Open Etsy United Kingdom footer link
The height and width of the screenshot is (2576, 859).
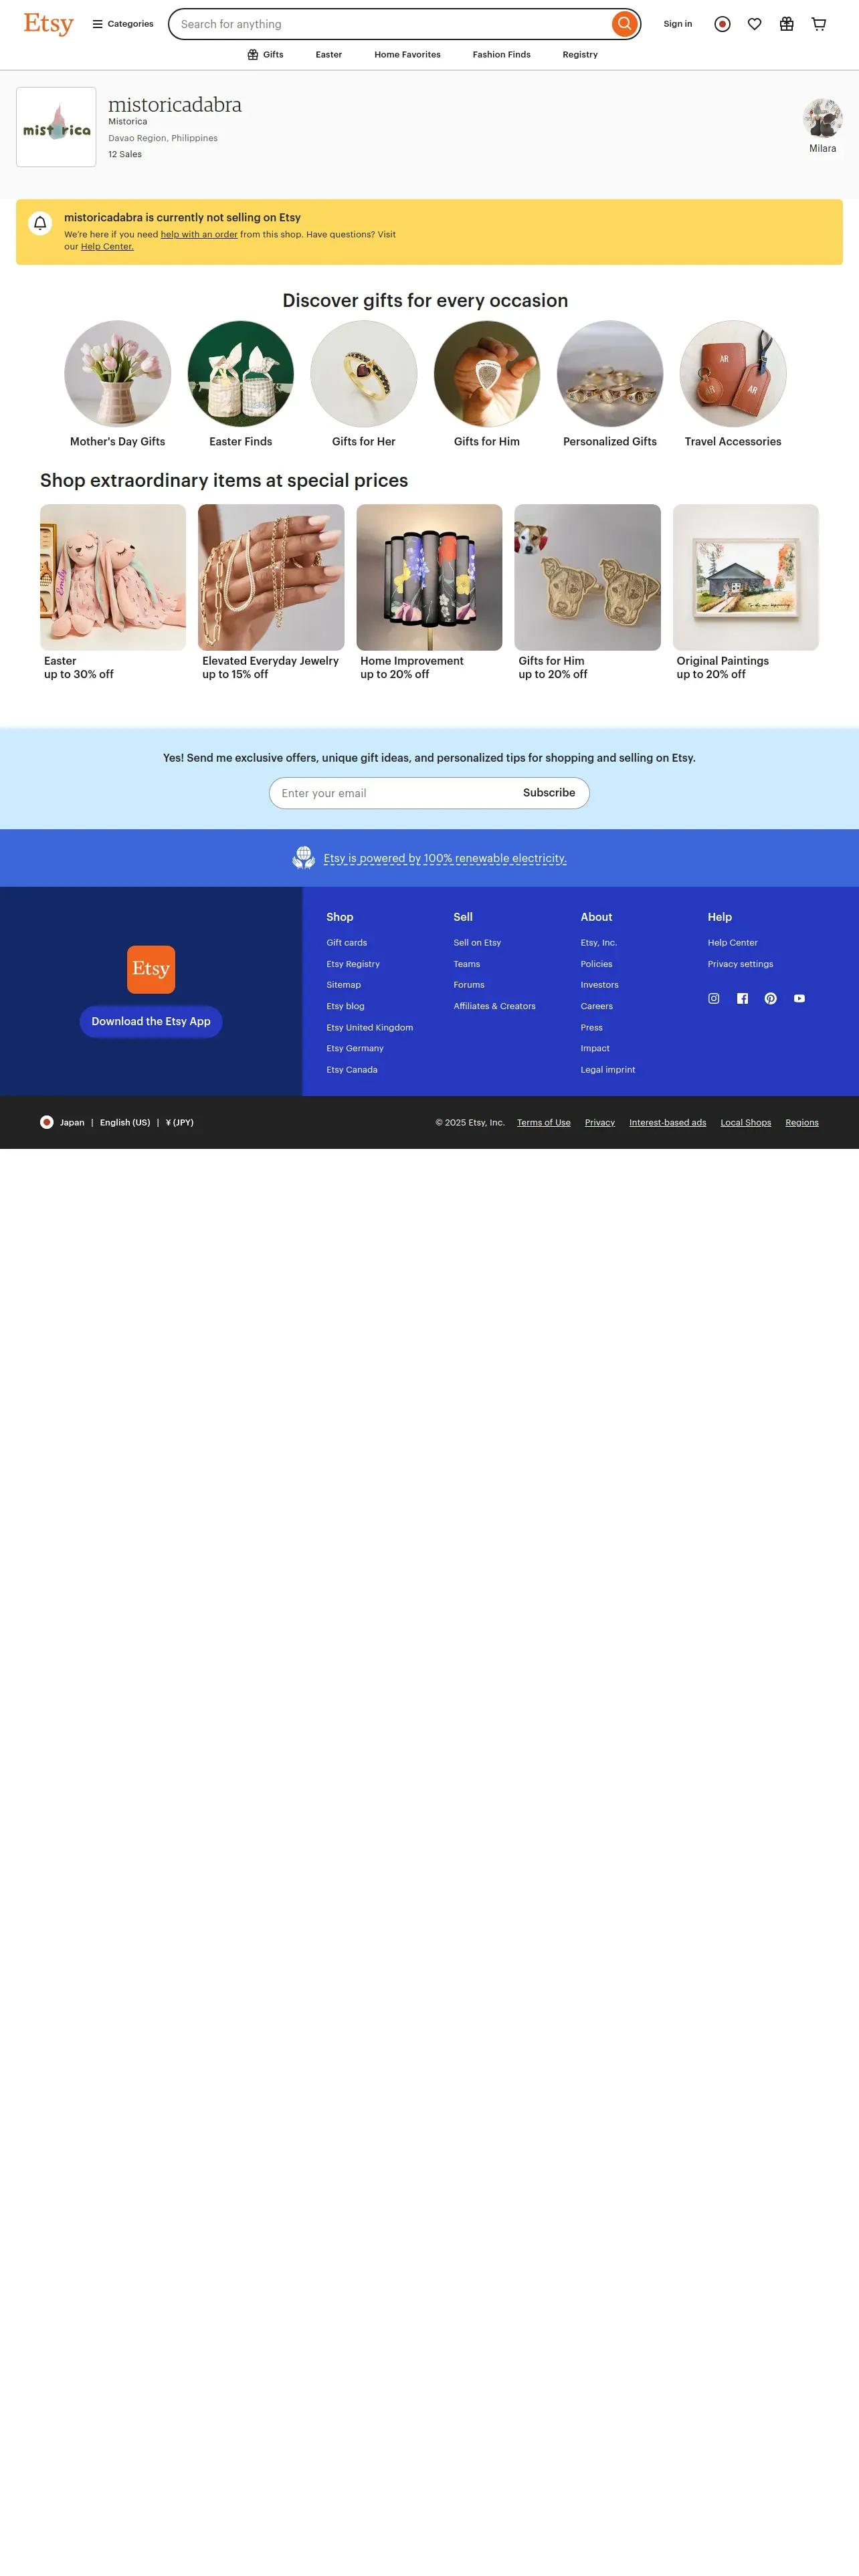[369, 1028]
